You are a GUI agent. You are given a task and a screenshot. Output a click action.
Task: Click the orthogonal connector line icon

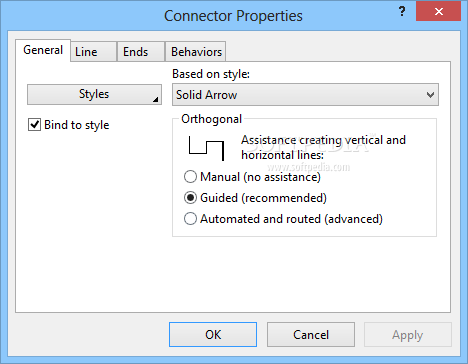pos(206,148)
